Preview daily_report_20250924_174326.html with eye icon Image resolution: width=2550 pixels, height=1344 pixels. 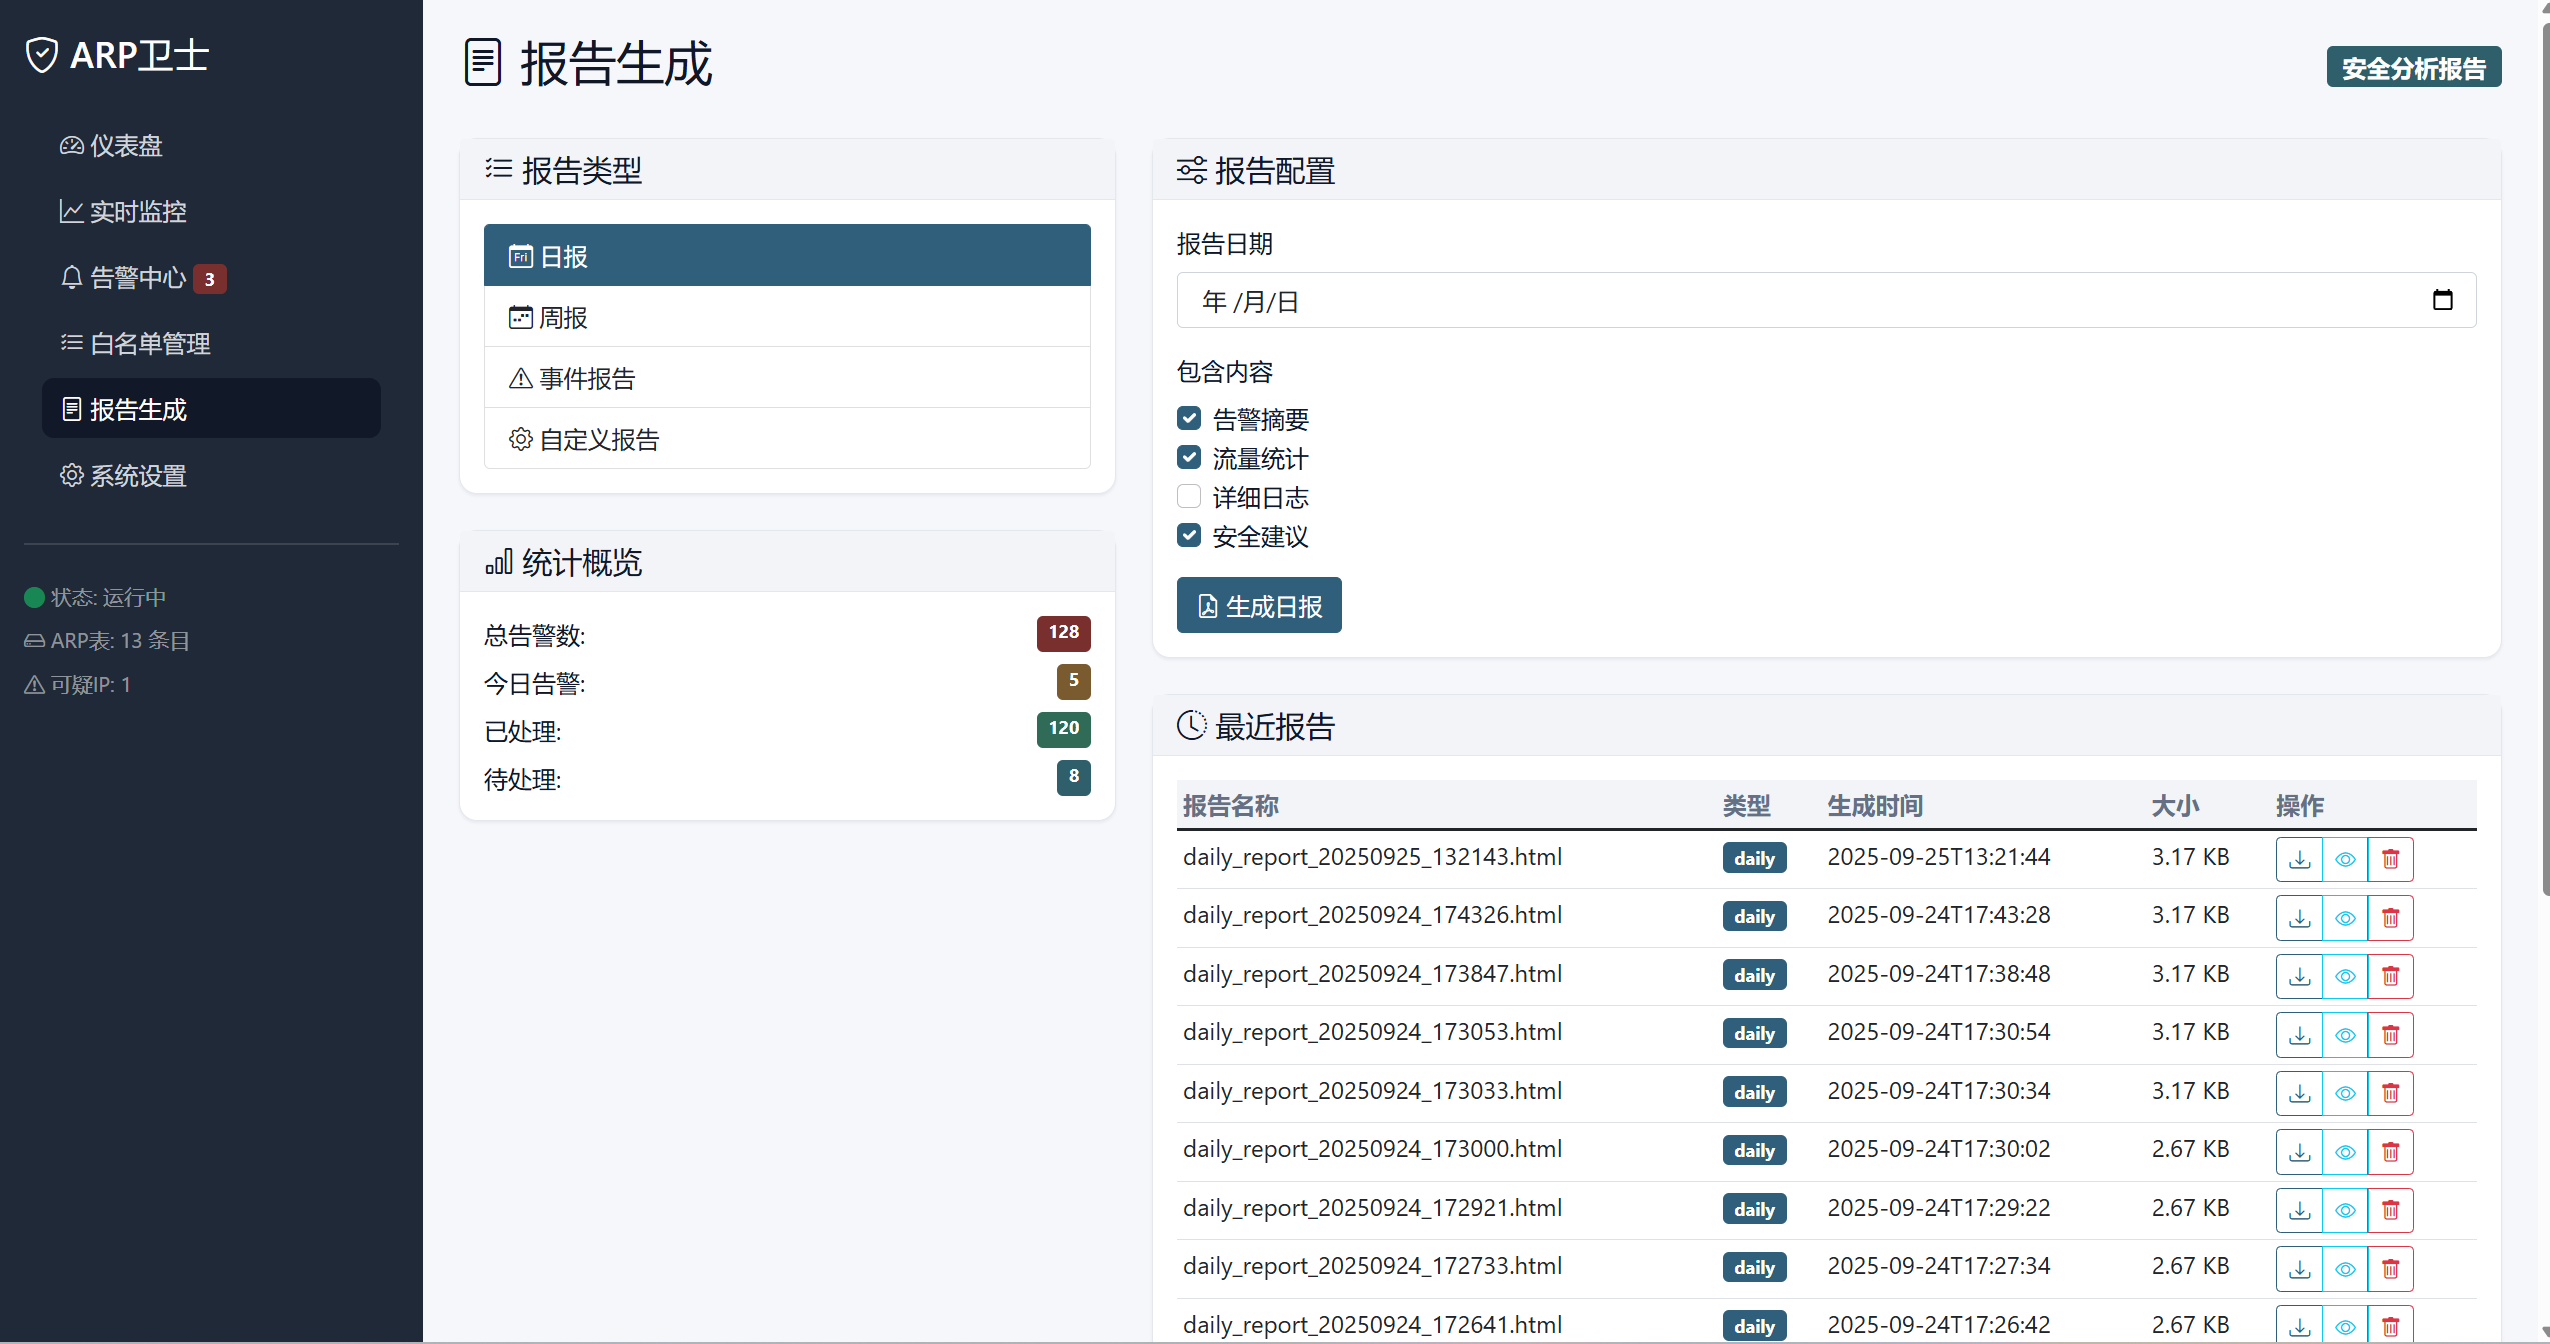2345,917
